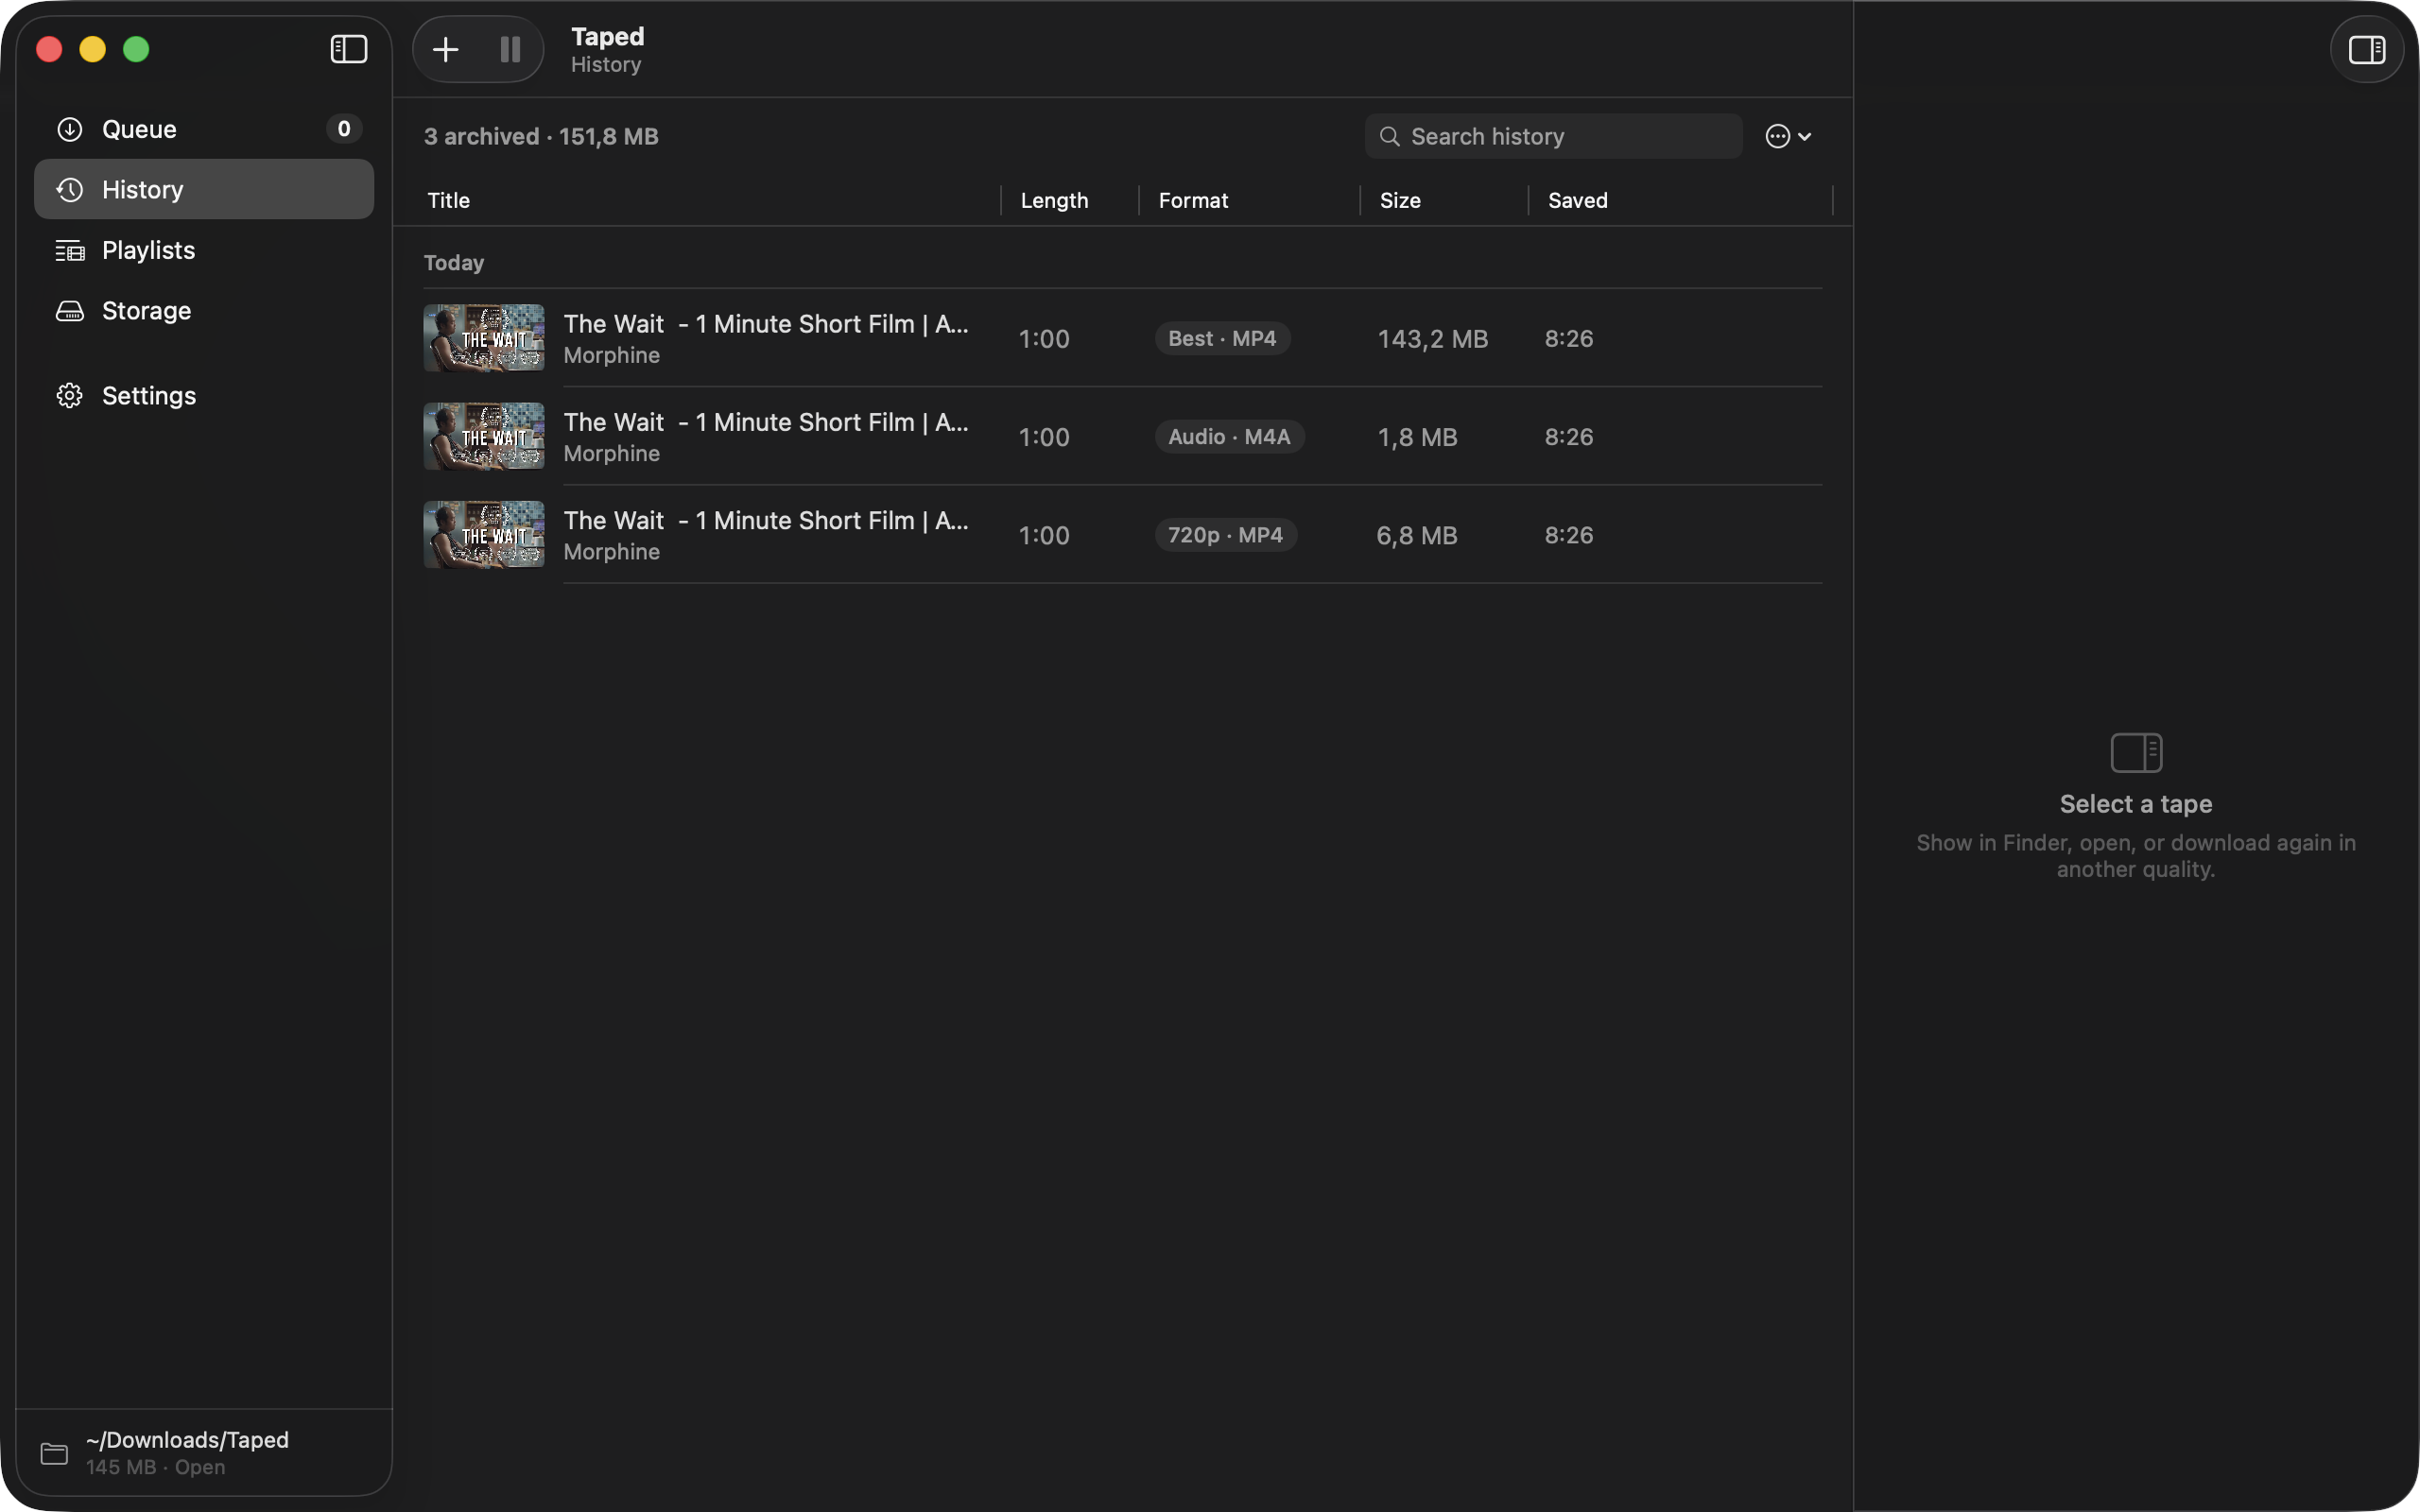Click the Search history field
The height and width of the screenshot is (1512, 2420).
click(x=1553, y=136)
